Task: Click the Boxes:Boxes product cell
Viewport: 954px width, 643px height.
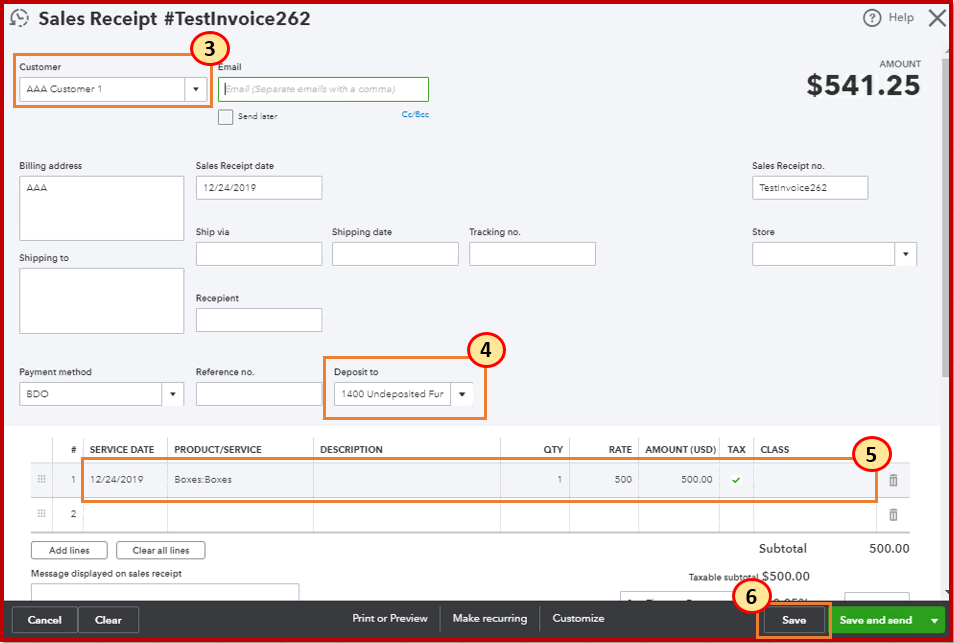Action: pos(240,479)
